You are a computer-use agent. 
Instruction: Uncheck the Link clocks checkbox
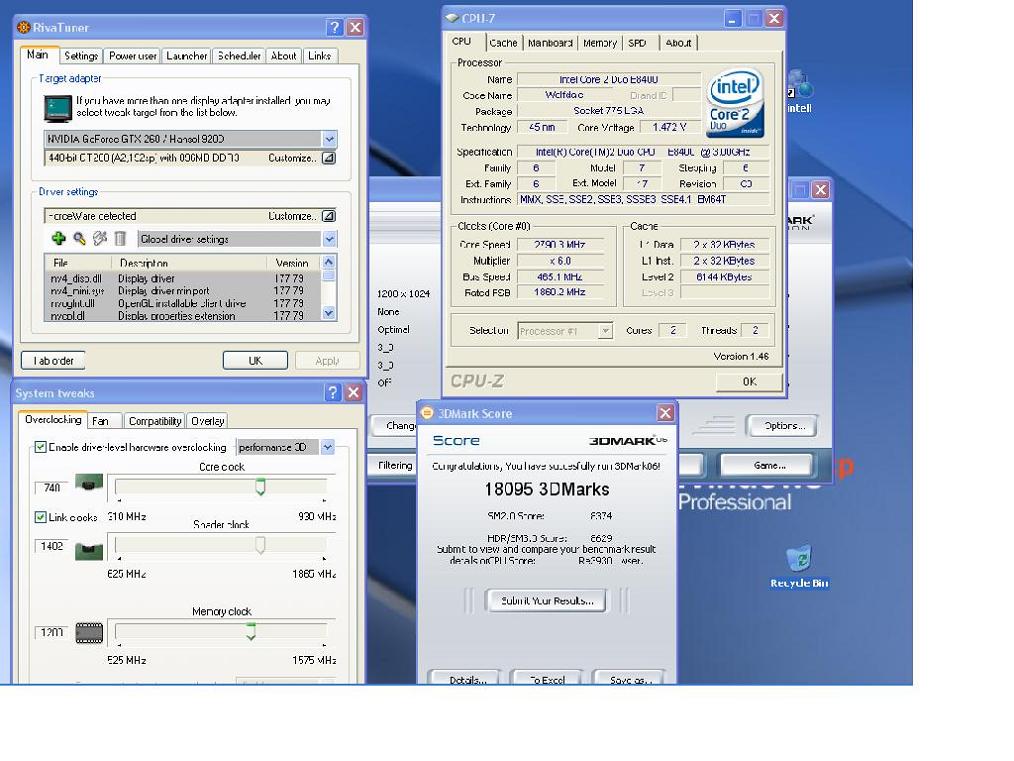(41, 517)
